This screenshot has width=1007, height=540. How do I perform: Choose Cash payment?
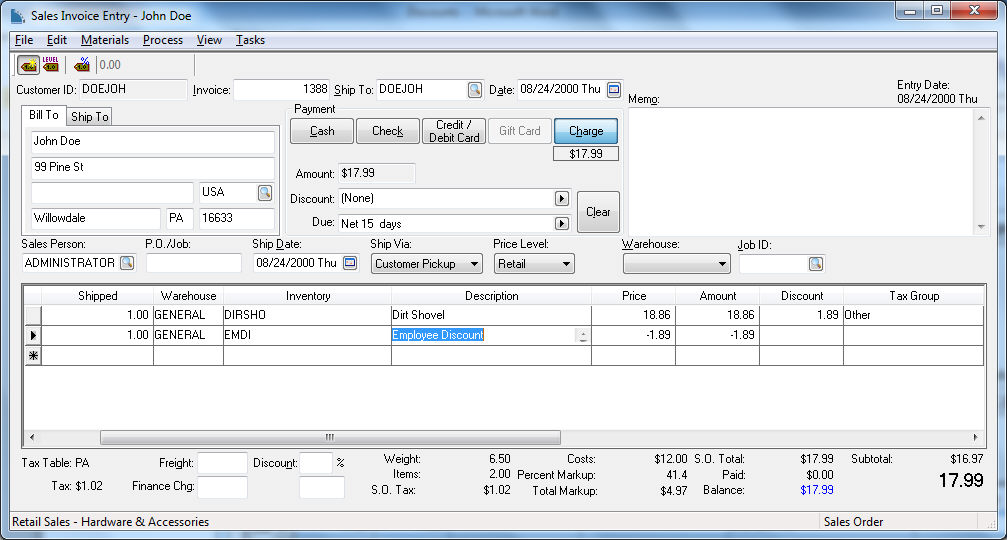[322, 131]
